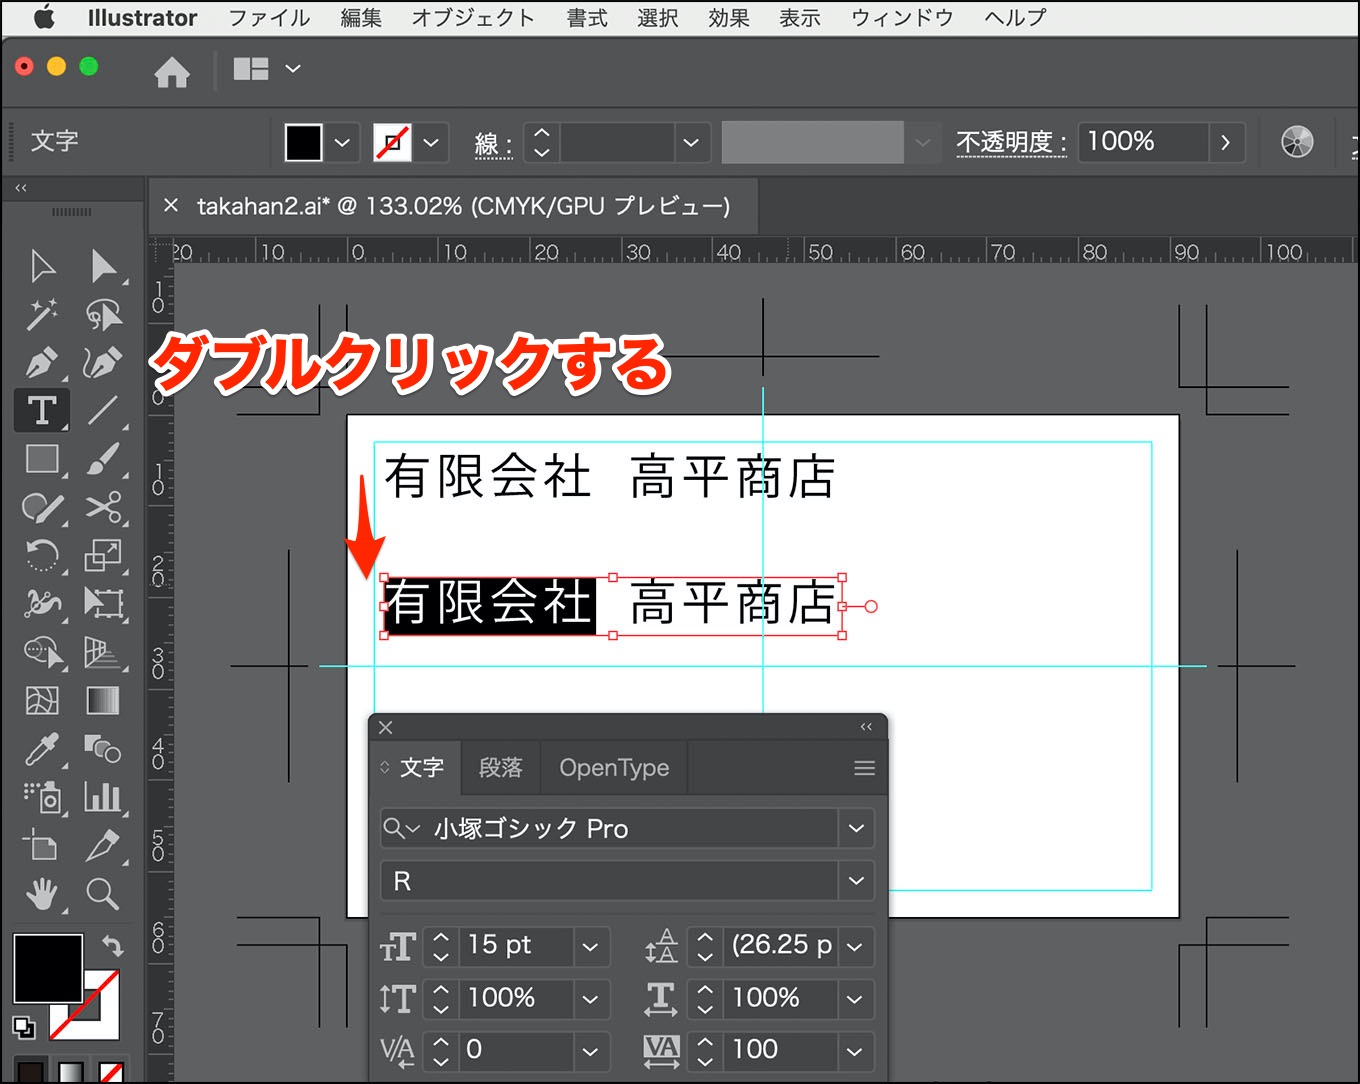Open the leading 26.25 pt dropdown
Viewport: 1360px width, 1084px height.
pyautogui.click(x=854, y=946)
